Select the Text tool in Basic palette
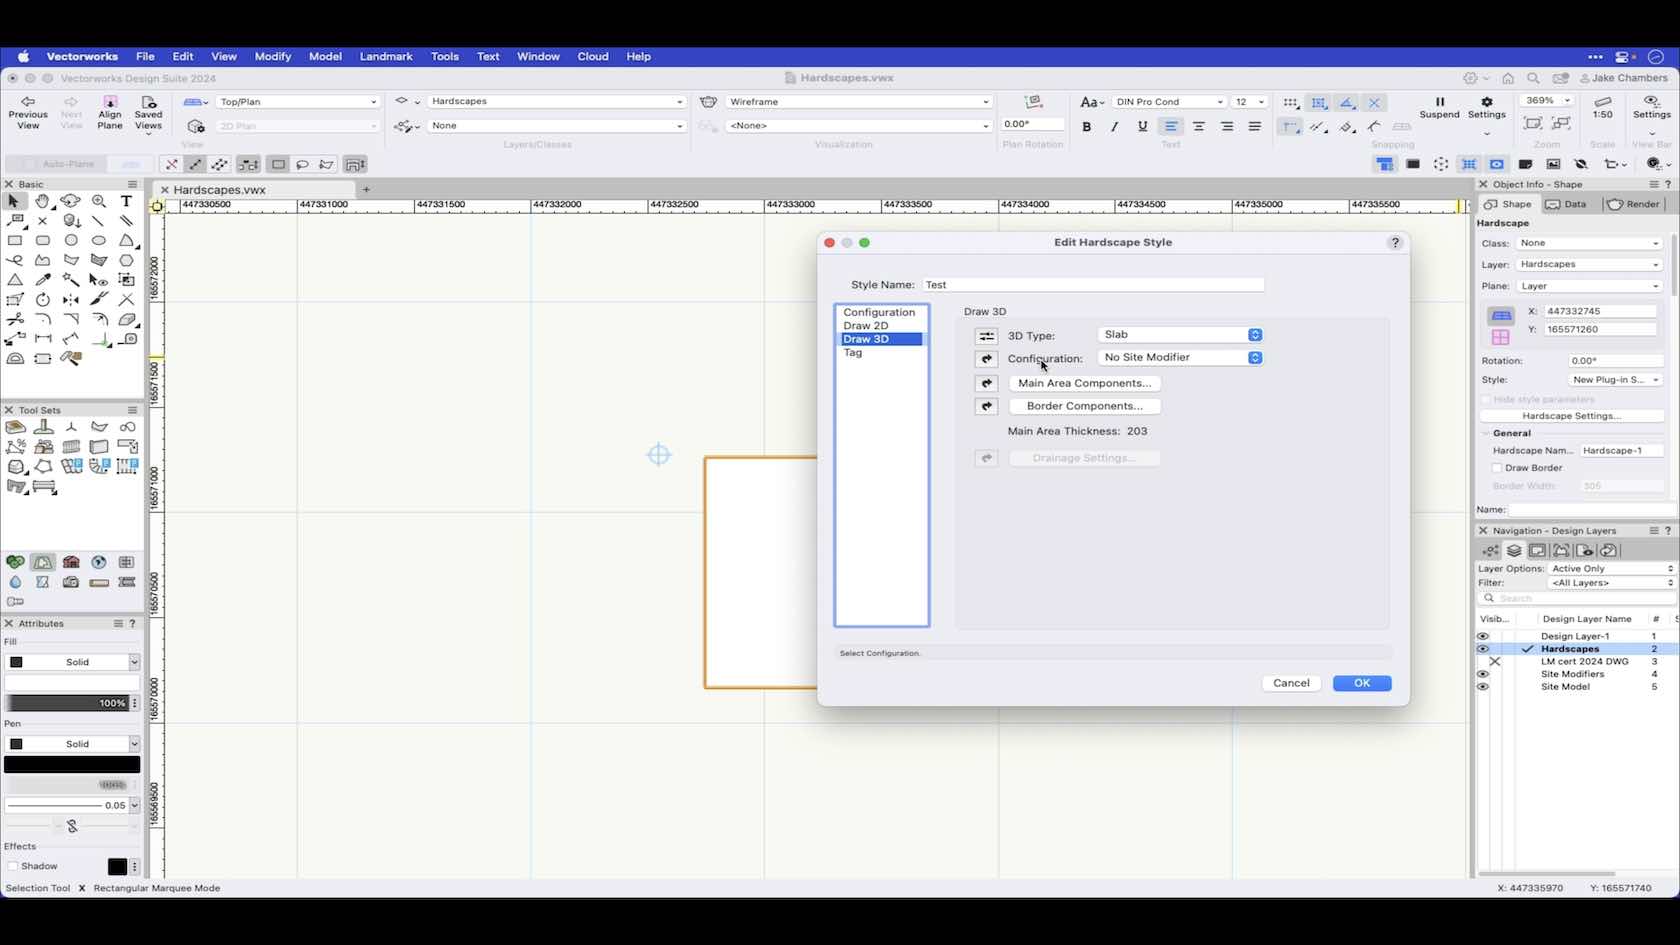 point(127,201)
